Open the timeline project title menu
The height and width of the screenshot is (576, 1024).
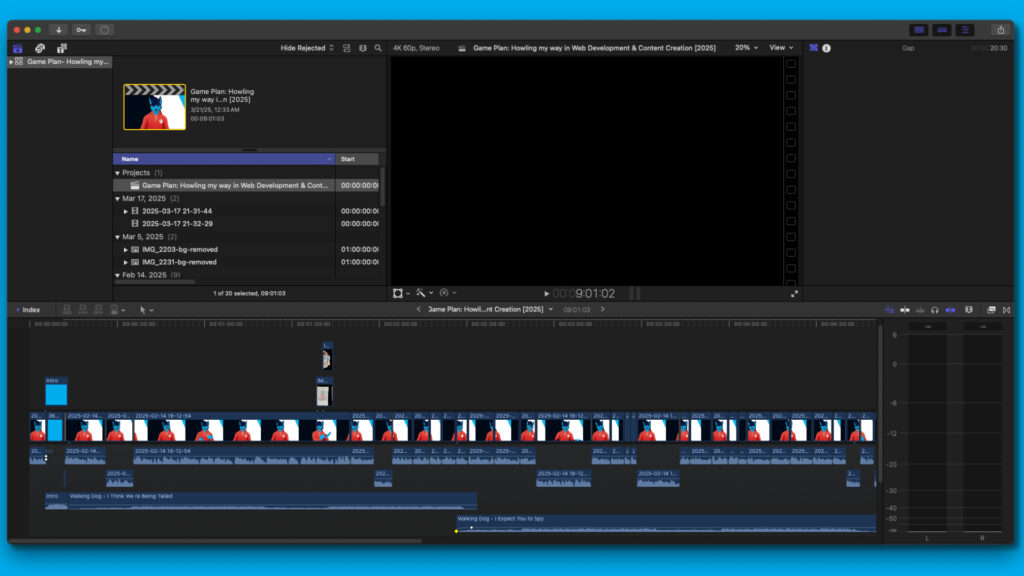point(490,310)
